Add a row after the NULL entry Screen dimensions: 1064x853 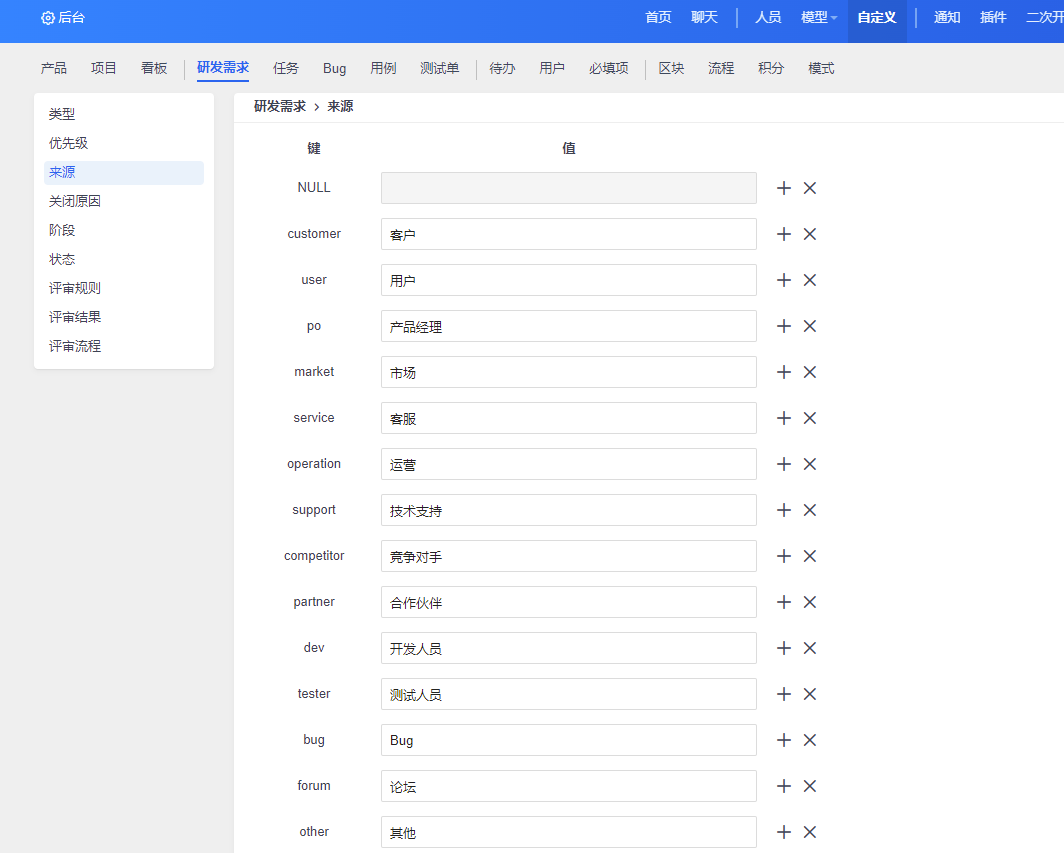(784, 188)
